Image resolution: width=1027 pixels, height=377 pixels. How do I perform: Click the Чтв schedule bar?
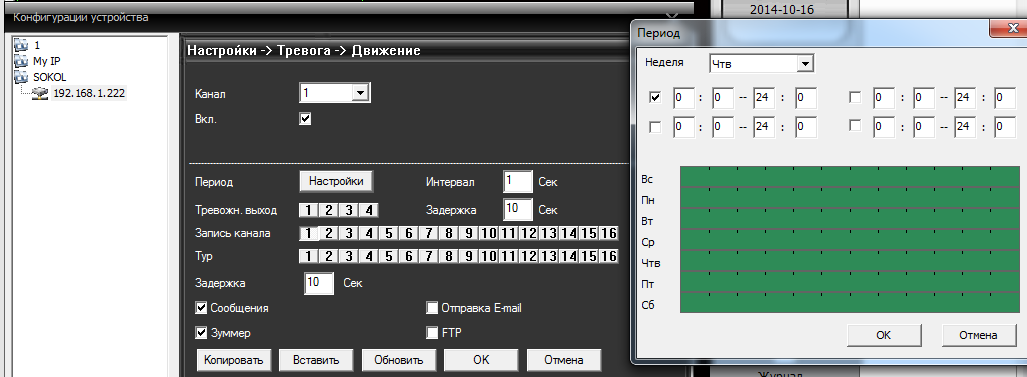click(849, 260)
